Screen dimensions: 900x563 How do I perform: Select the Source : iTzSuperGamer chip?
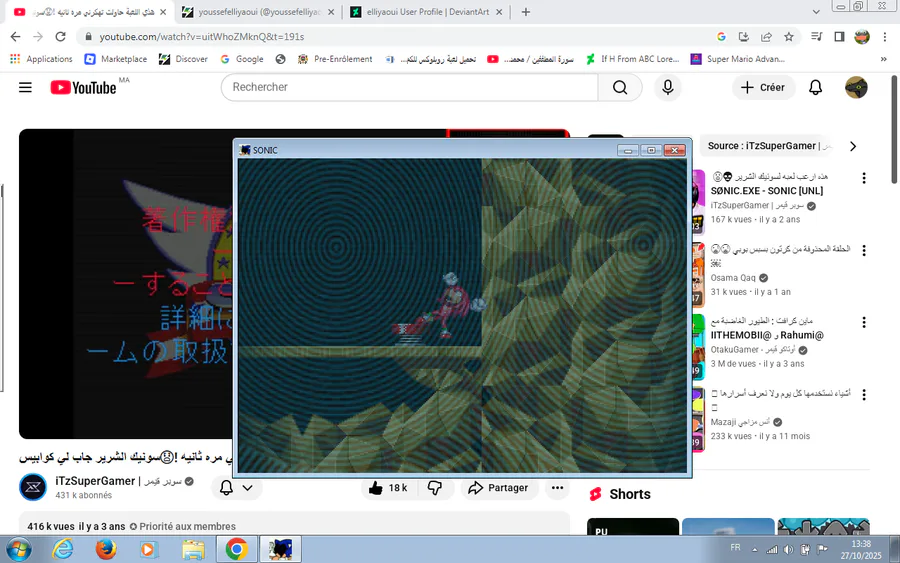pyautogui.click(x=768, y=146)
